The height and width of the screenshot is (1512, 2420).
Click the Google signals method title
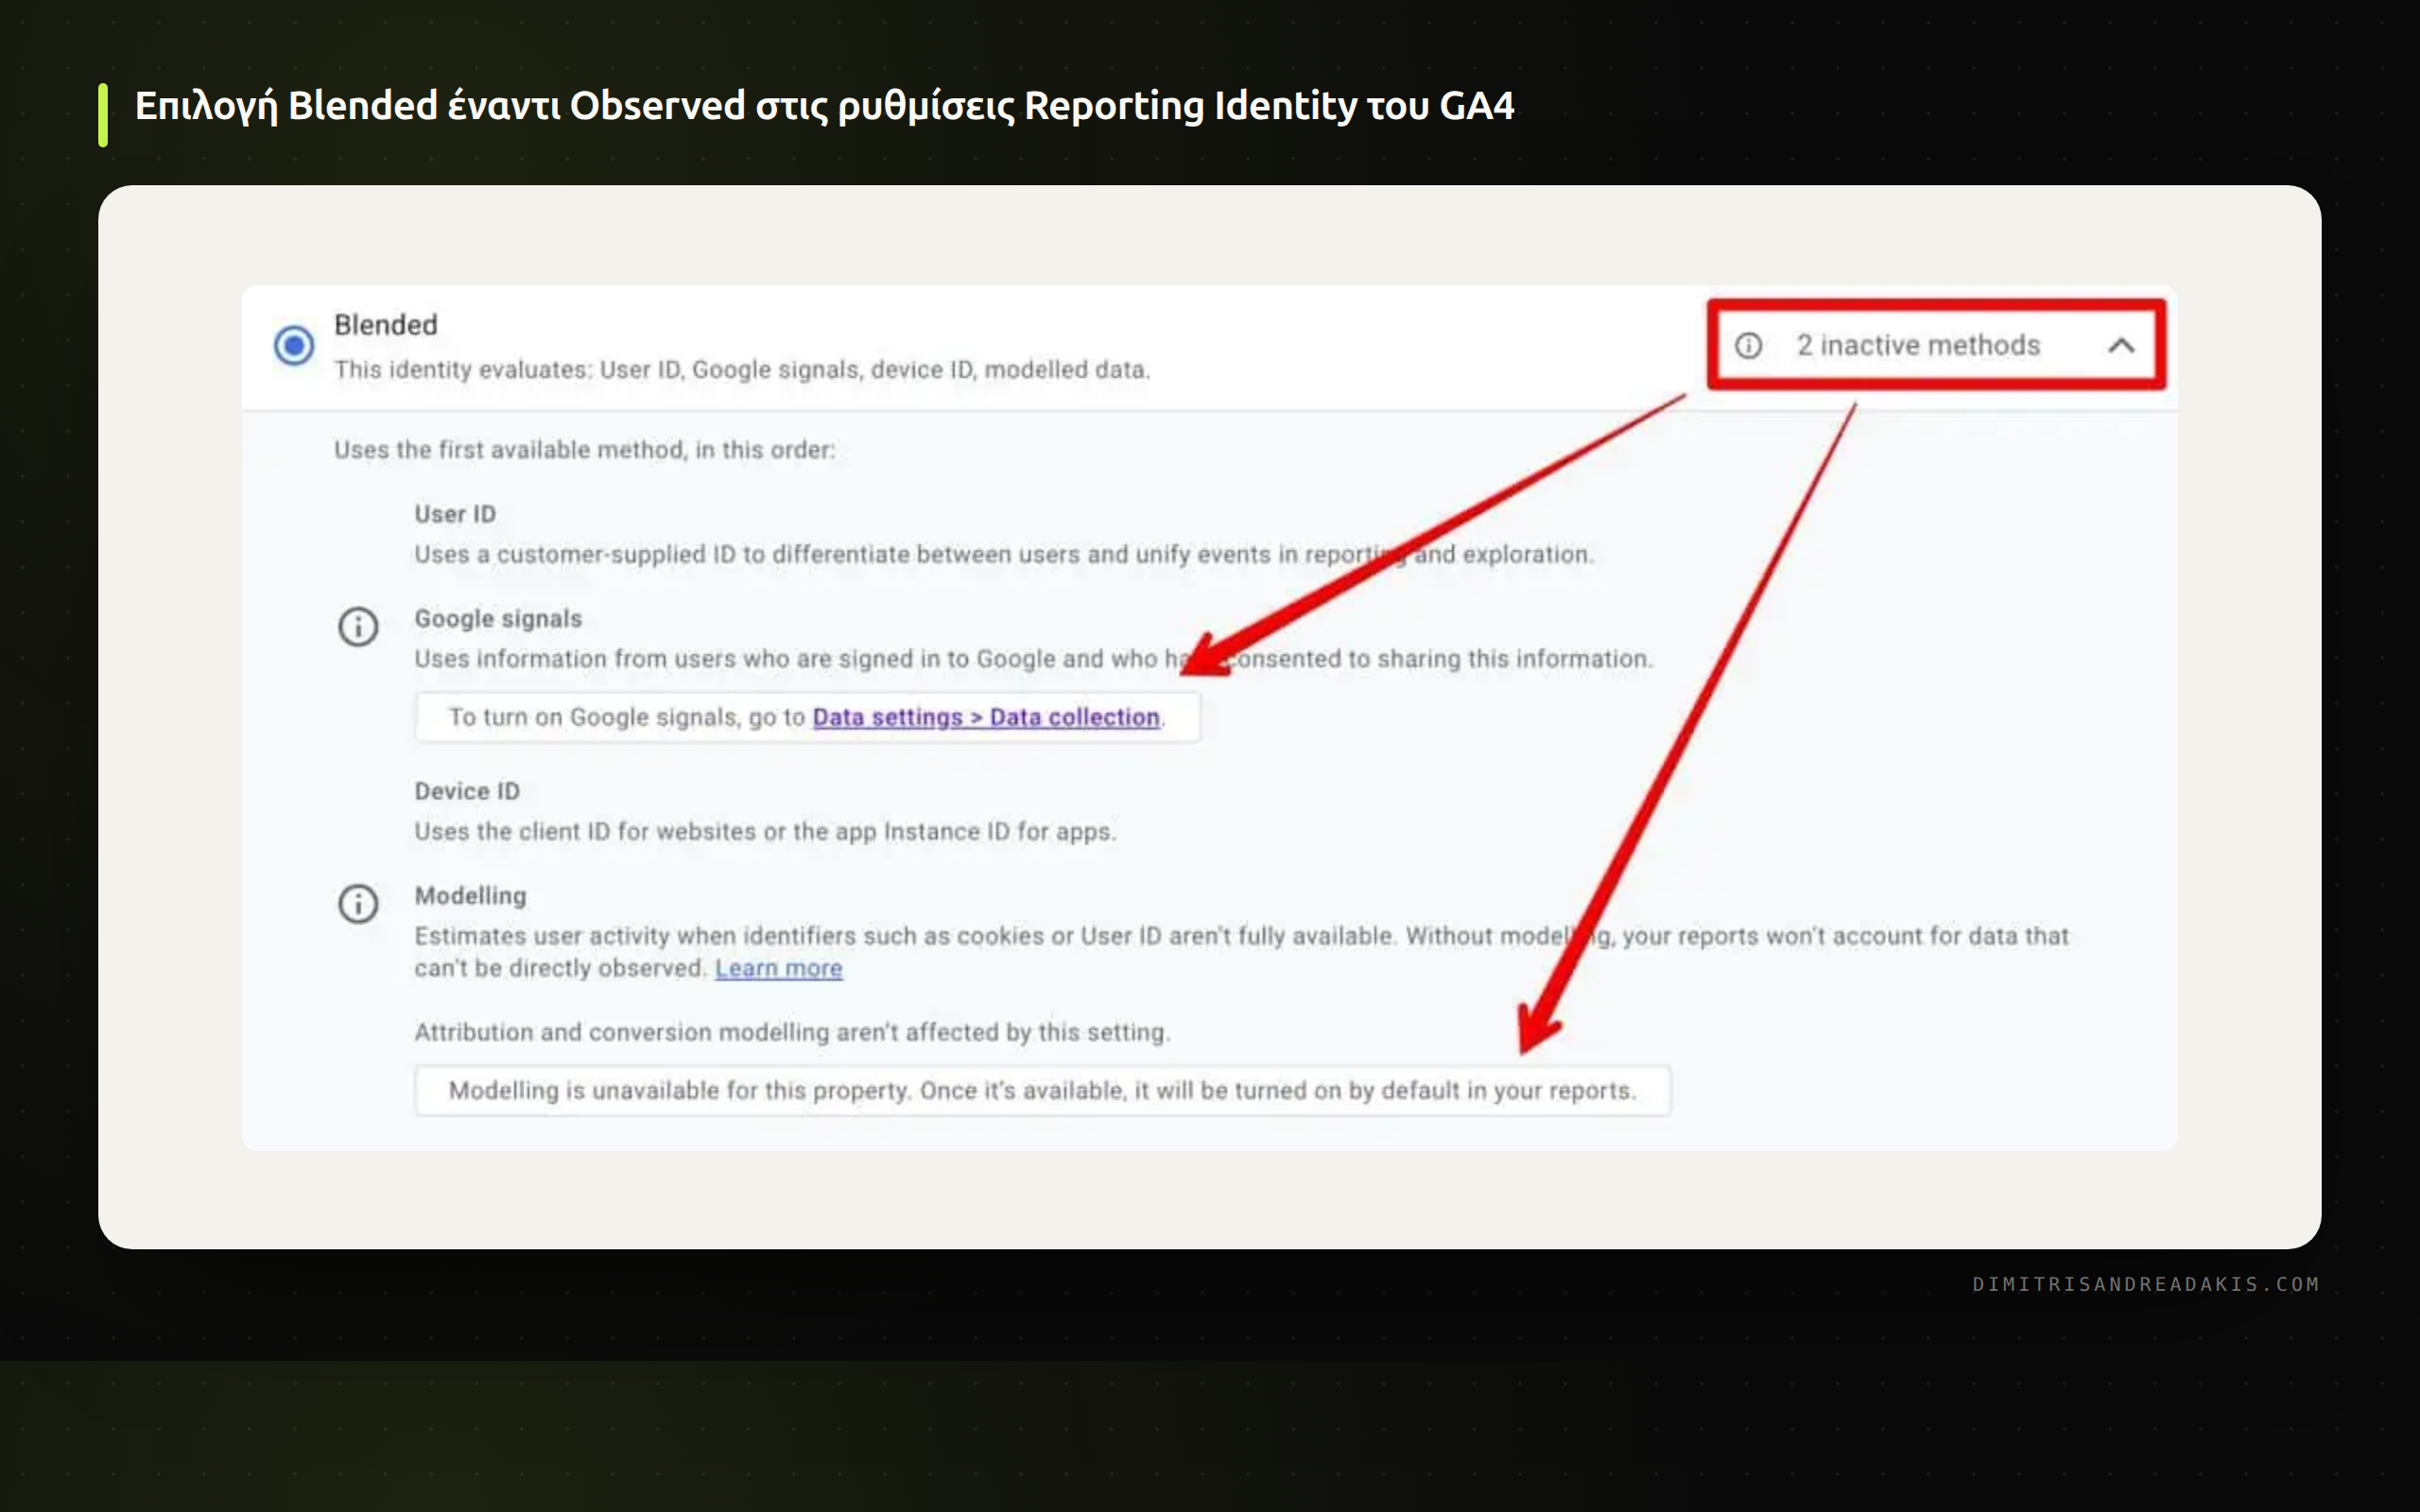(x=498, y=619)
